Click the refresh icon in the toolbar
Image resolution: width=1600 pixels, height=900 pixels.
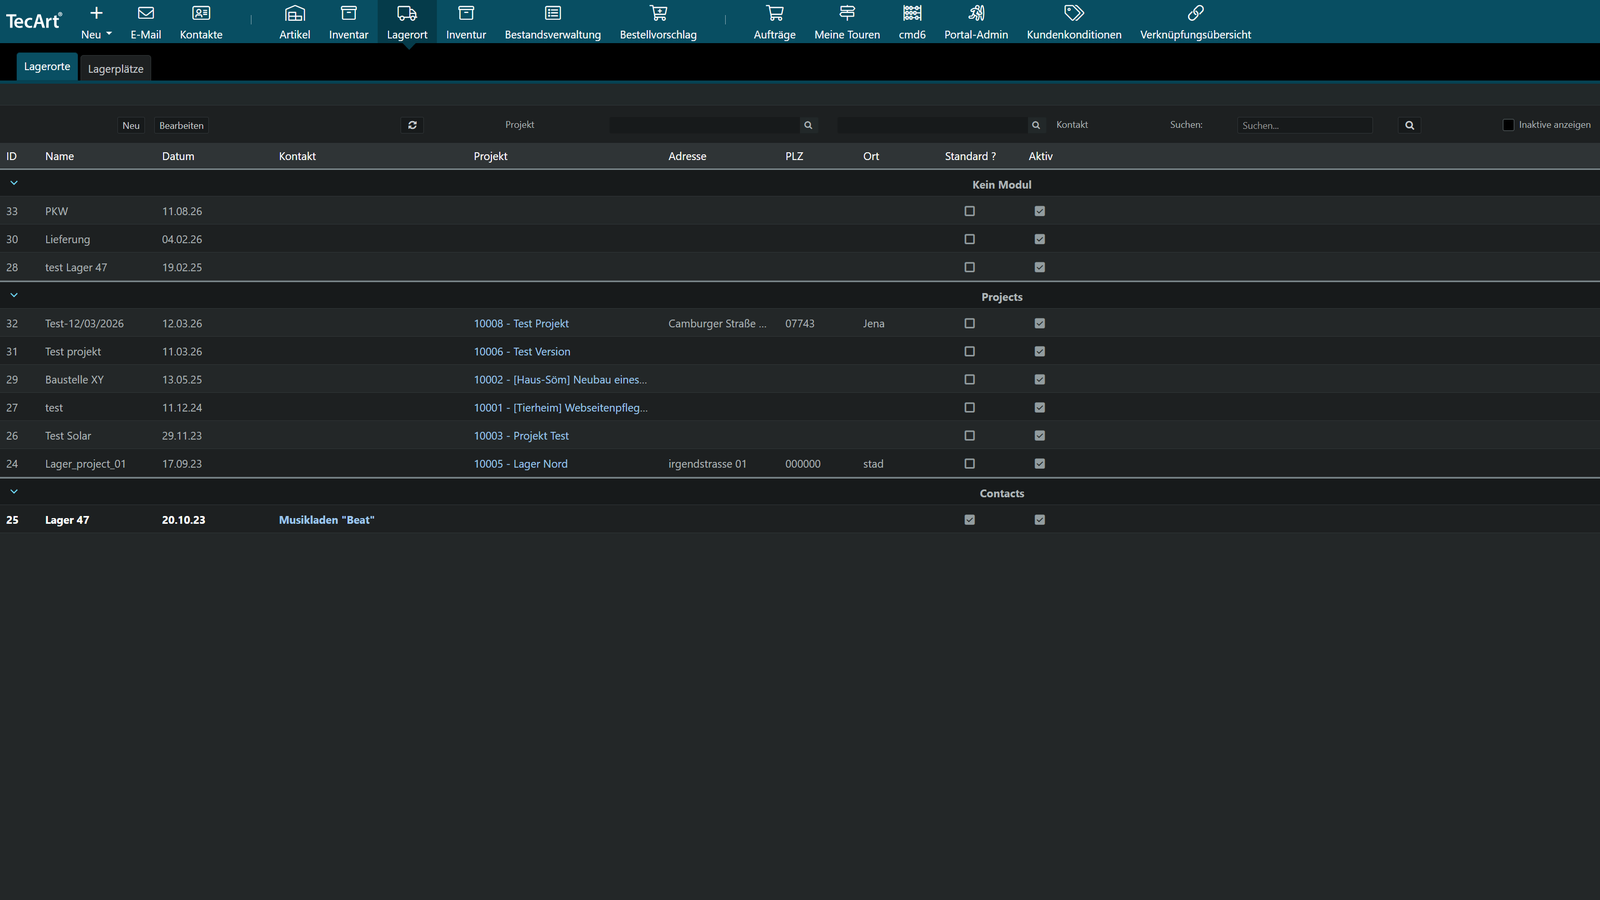pyautogui.click(x=412, y=125)
